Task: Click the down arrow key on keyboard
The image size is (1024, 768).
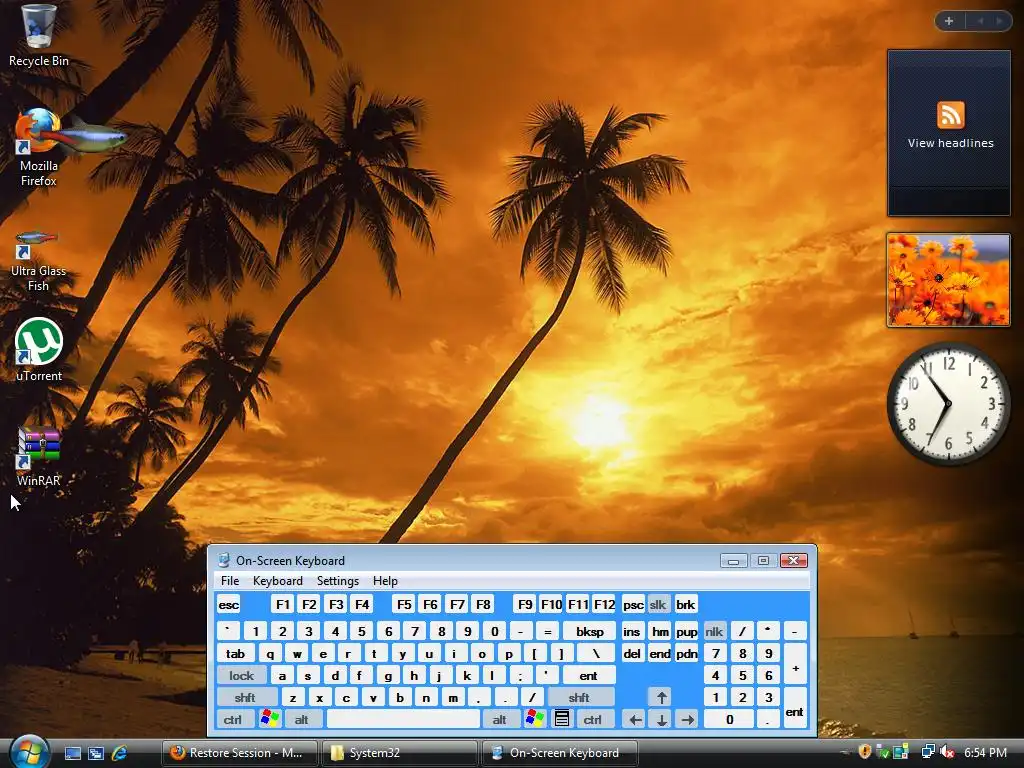Action: (662, 720)
